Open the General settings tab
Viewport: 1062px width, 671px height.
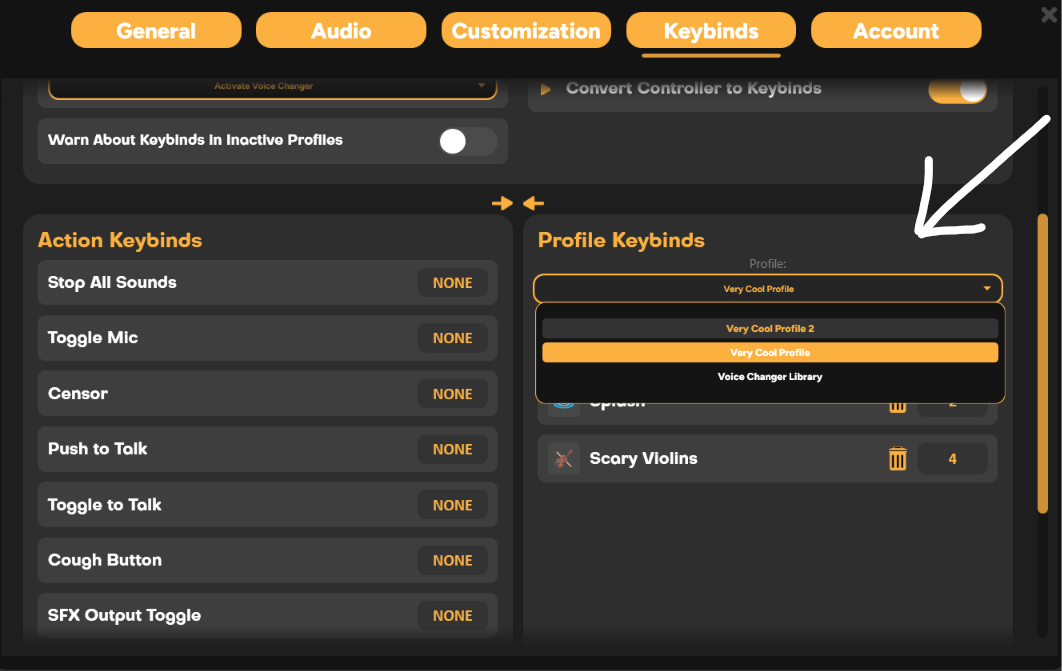pos(156,30)
